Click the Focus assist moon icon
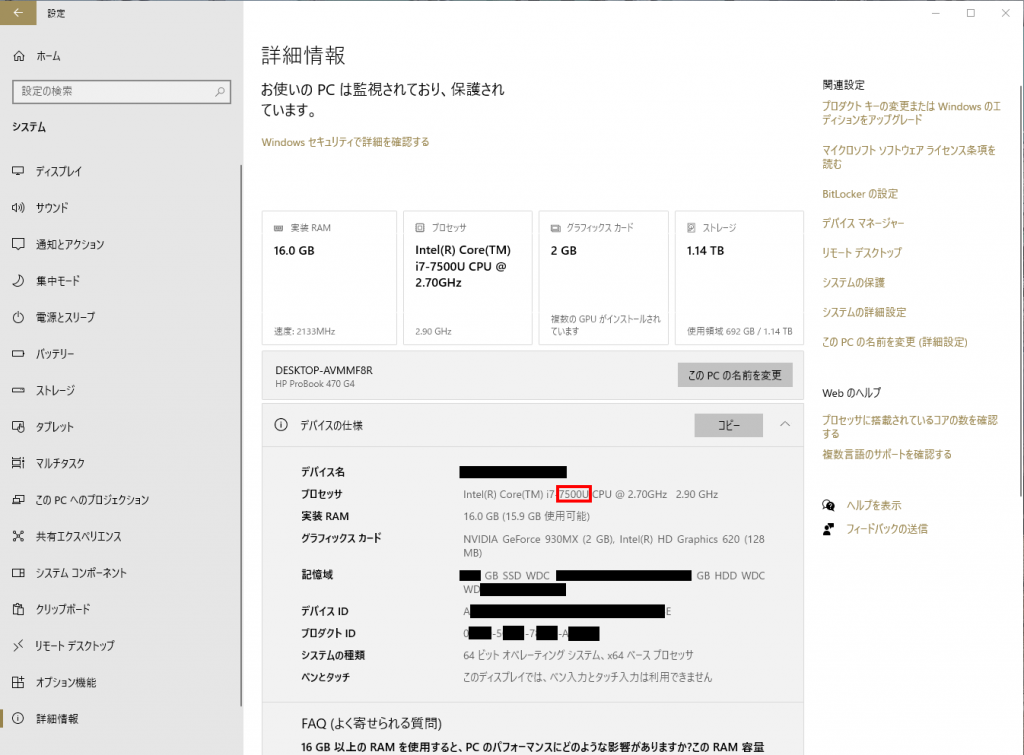1024x755 pixels. (x=18, y=281)
